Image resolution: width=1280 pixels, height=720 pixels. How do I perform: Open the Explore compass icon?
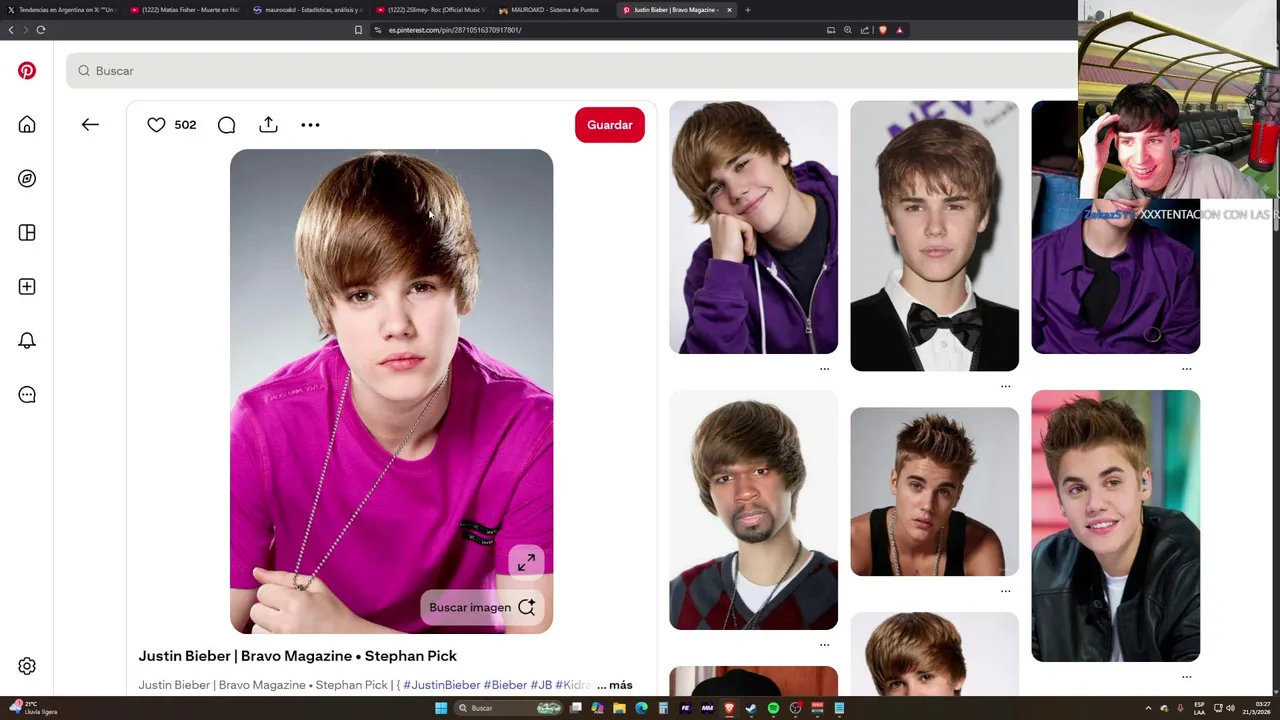coord(27,179)
